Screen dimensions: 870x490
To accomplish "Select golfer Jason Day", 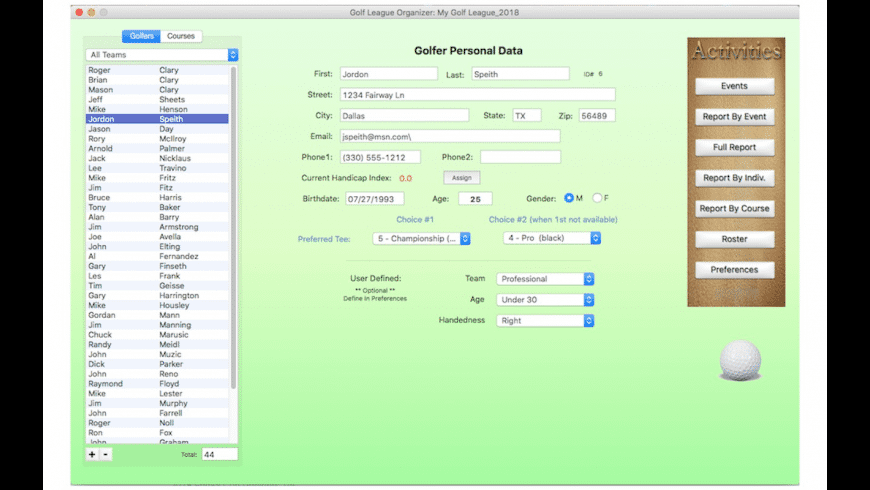I will tap(157, 129).
